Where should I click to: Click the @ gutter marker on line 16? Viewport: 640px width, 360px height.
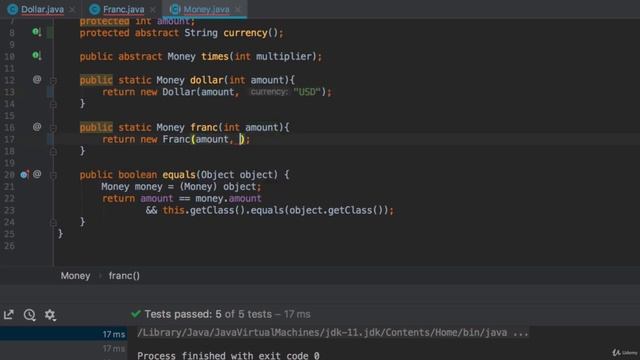(37, 127)
